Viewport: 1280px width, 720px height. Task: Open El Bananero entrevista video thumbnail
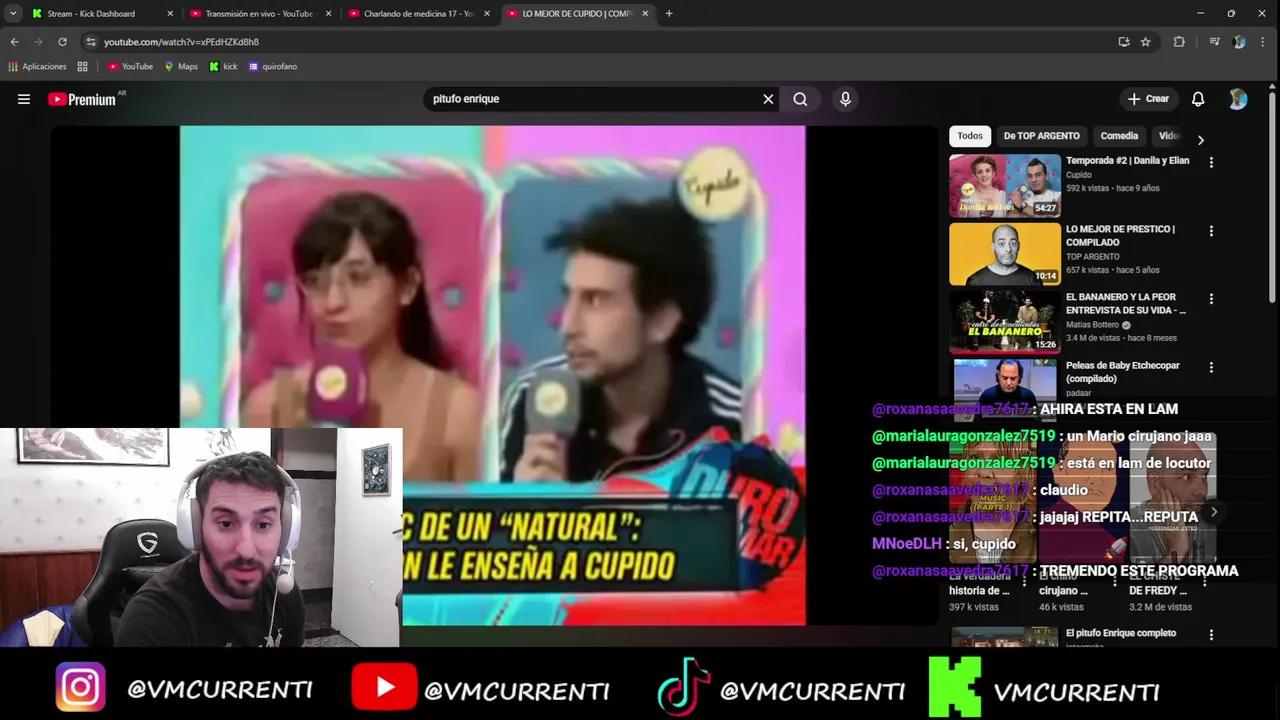[1005, 322]
